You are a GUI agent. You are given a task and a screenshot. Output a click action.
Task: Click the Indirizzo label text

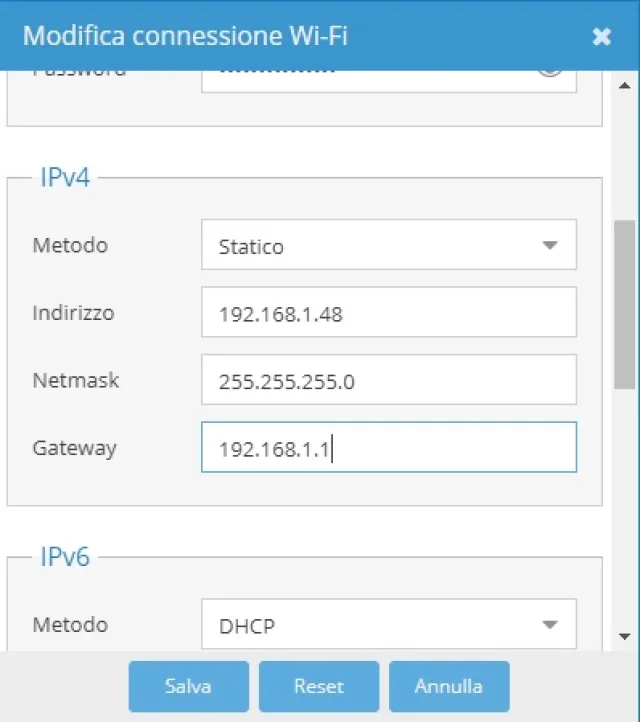(x=73, y=313)
